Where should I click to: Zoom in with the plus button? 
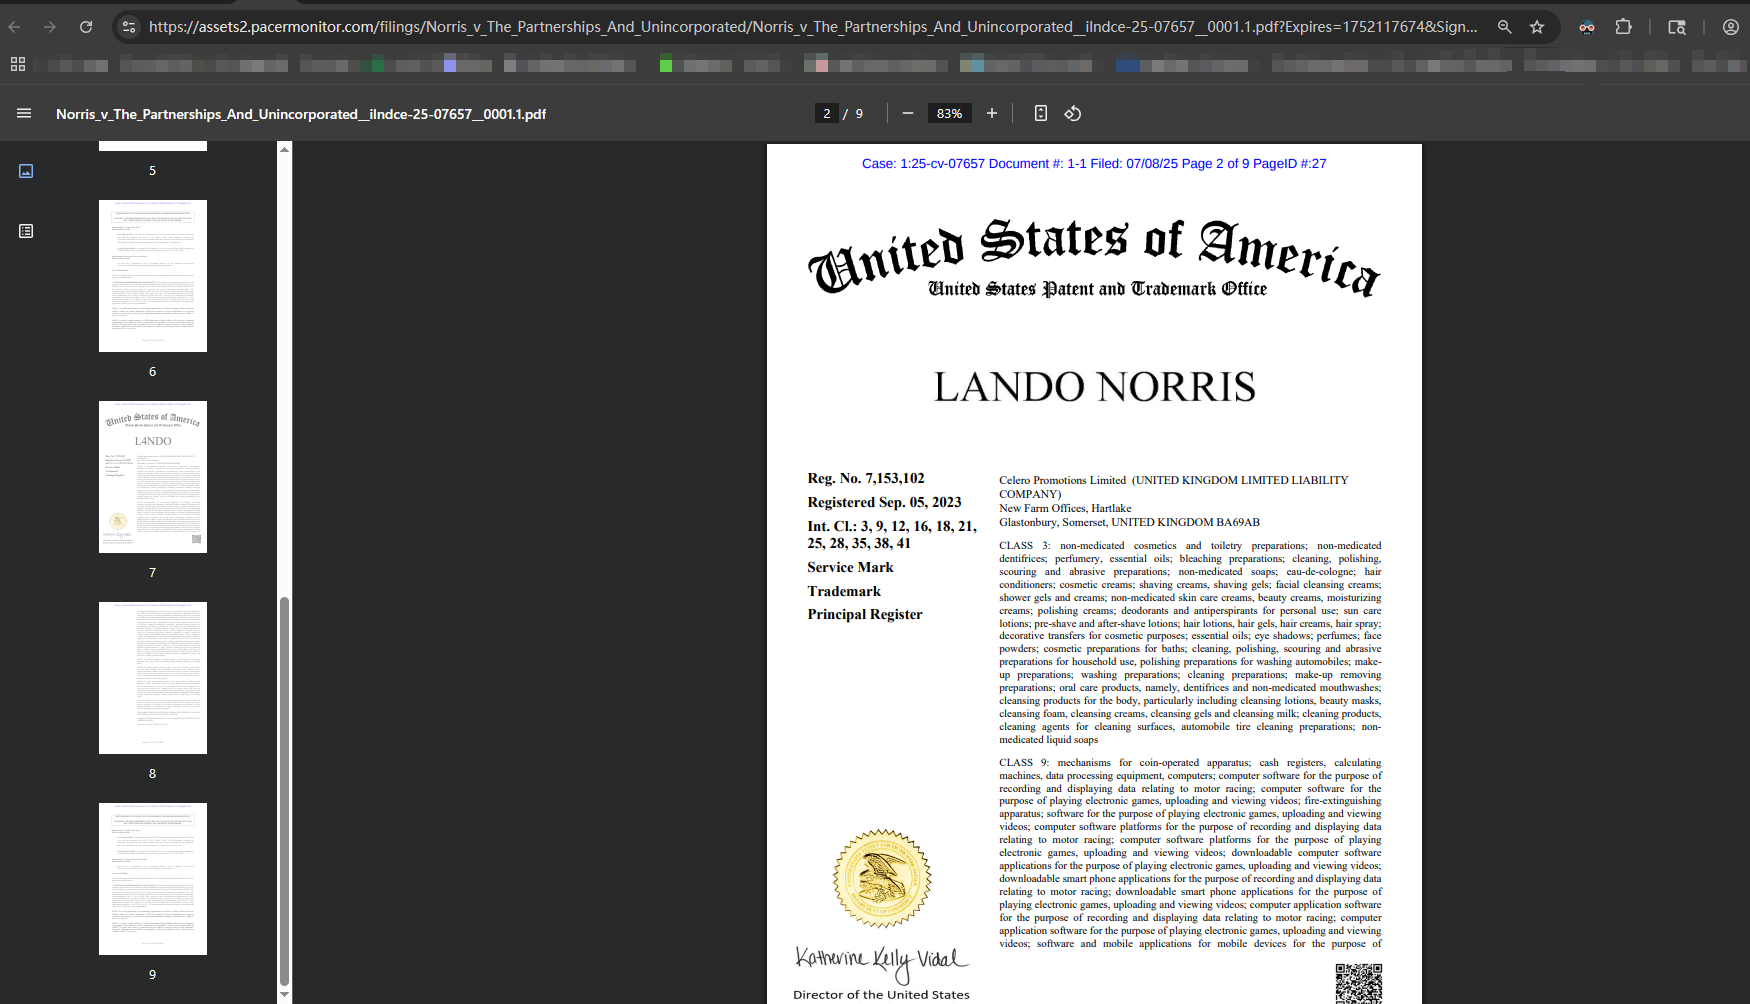click(x=992, y=114)
